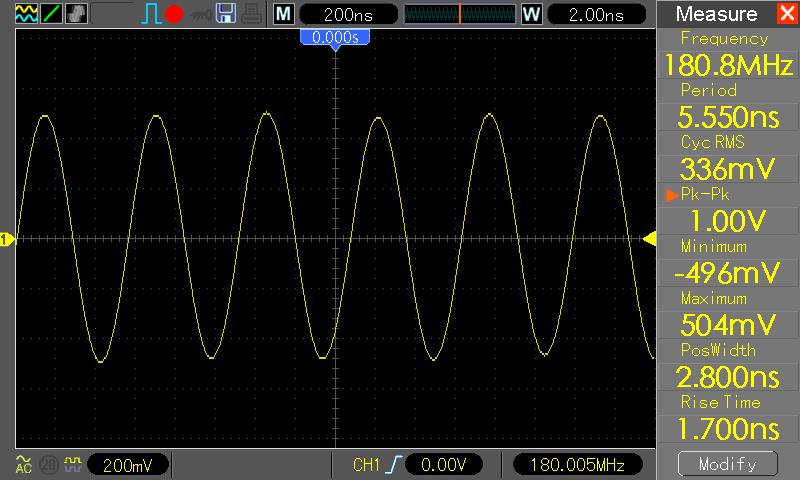800x480 pixels.
Task: Click the yellow trigger level arrow at right edge
Action: point(649,238)
